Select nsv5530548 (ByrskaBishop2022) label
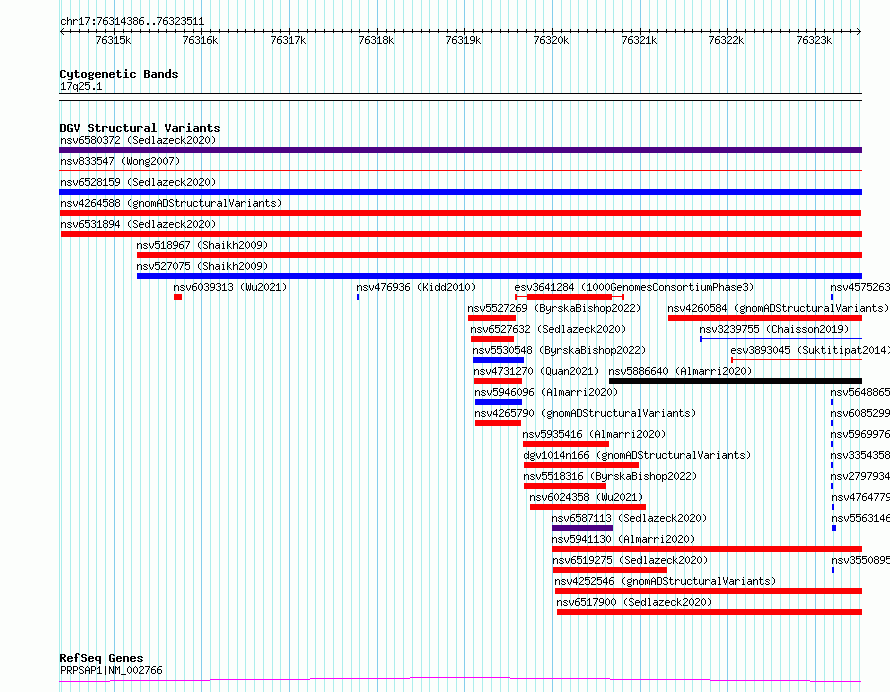890x692 pixels. click(559, 350)
